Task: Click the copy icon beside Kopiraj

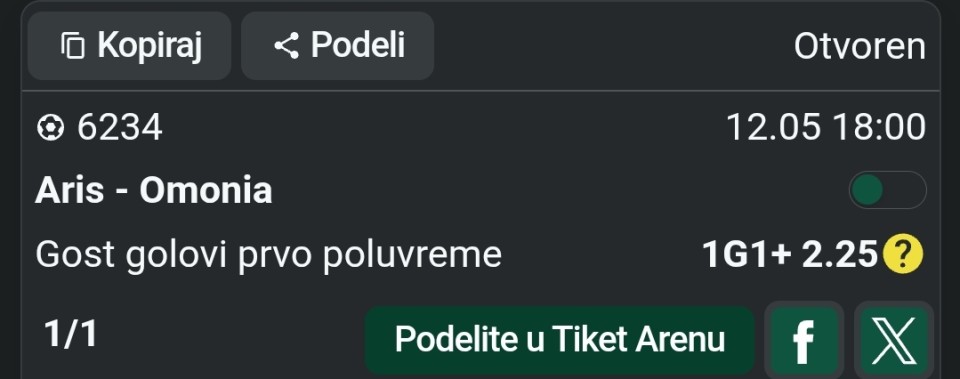Action: [73, 46]
